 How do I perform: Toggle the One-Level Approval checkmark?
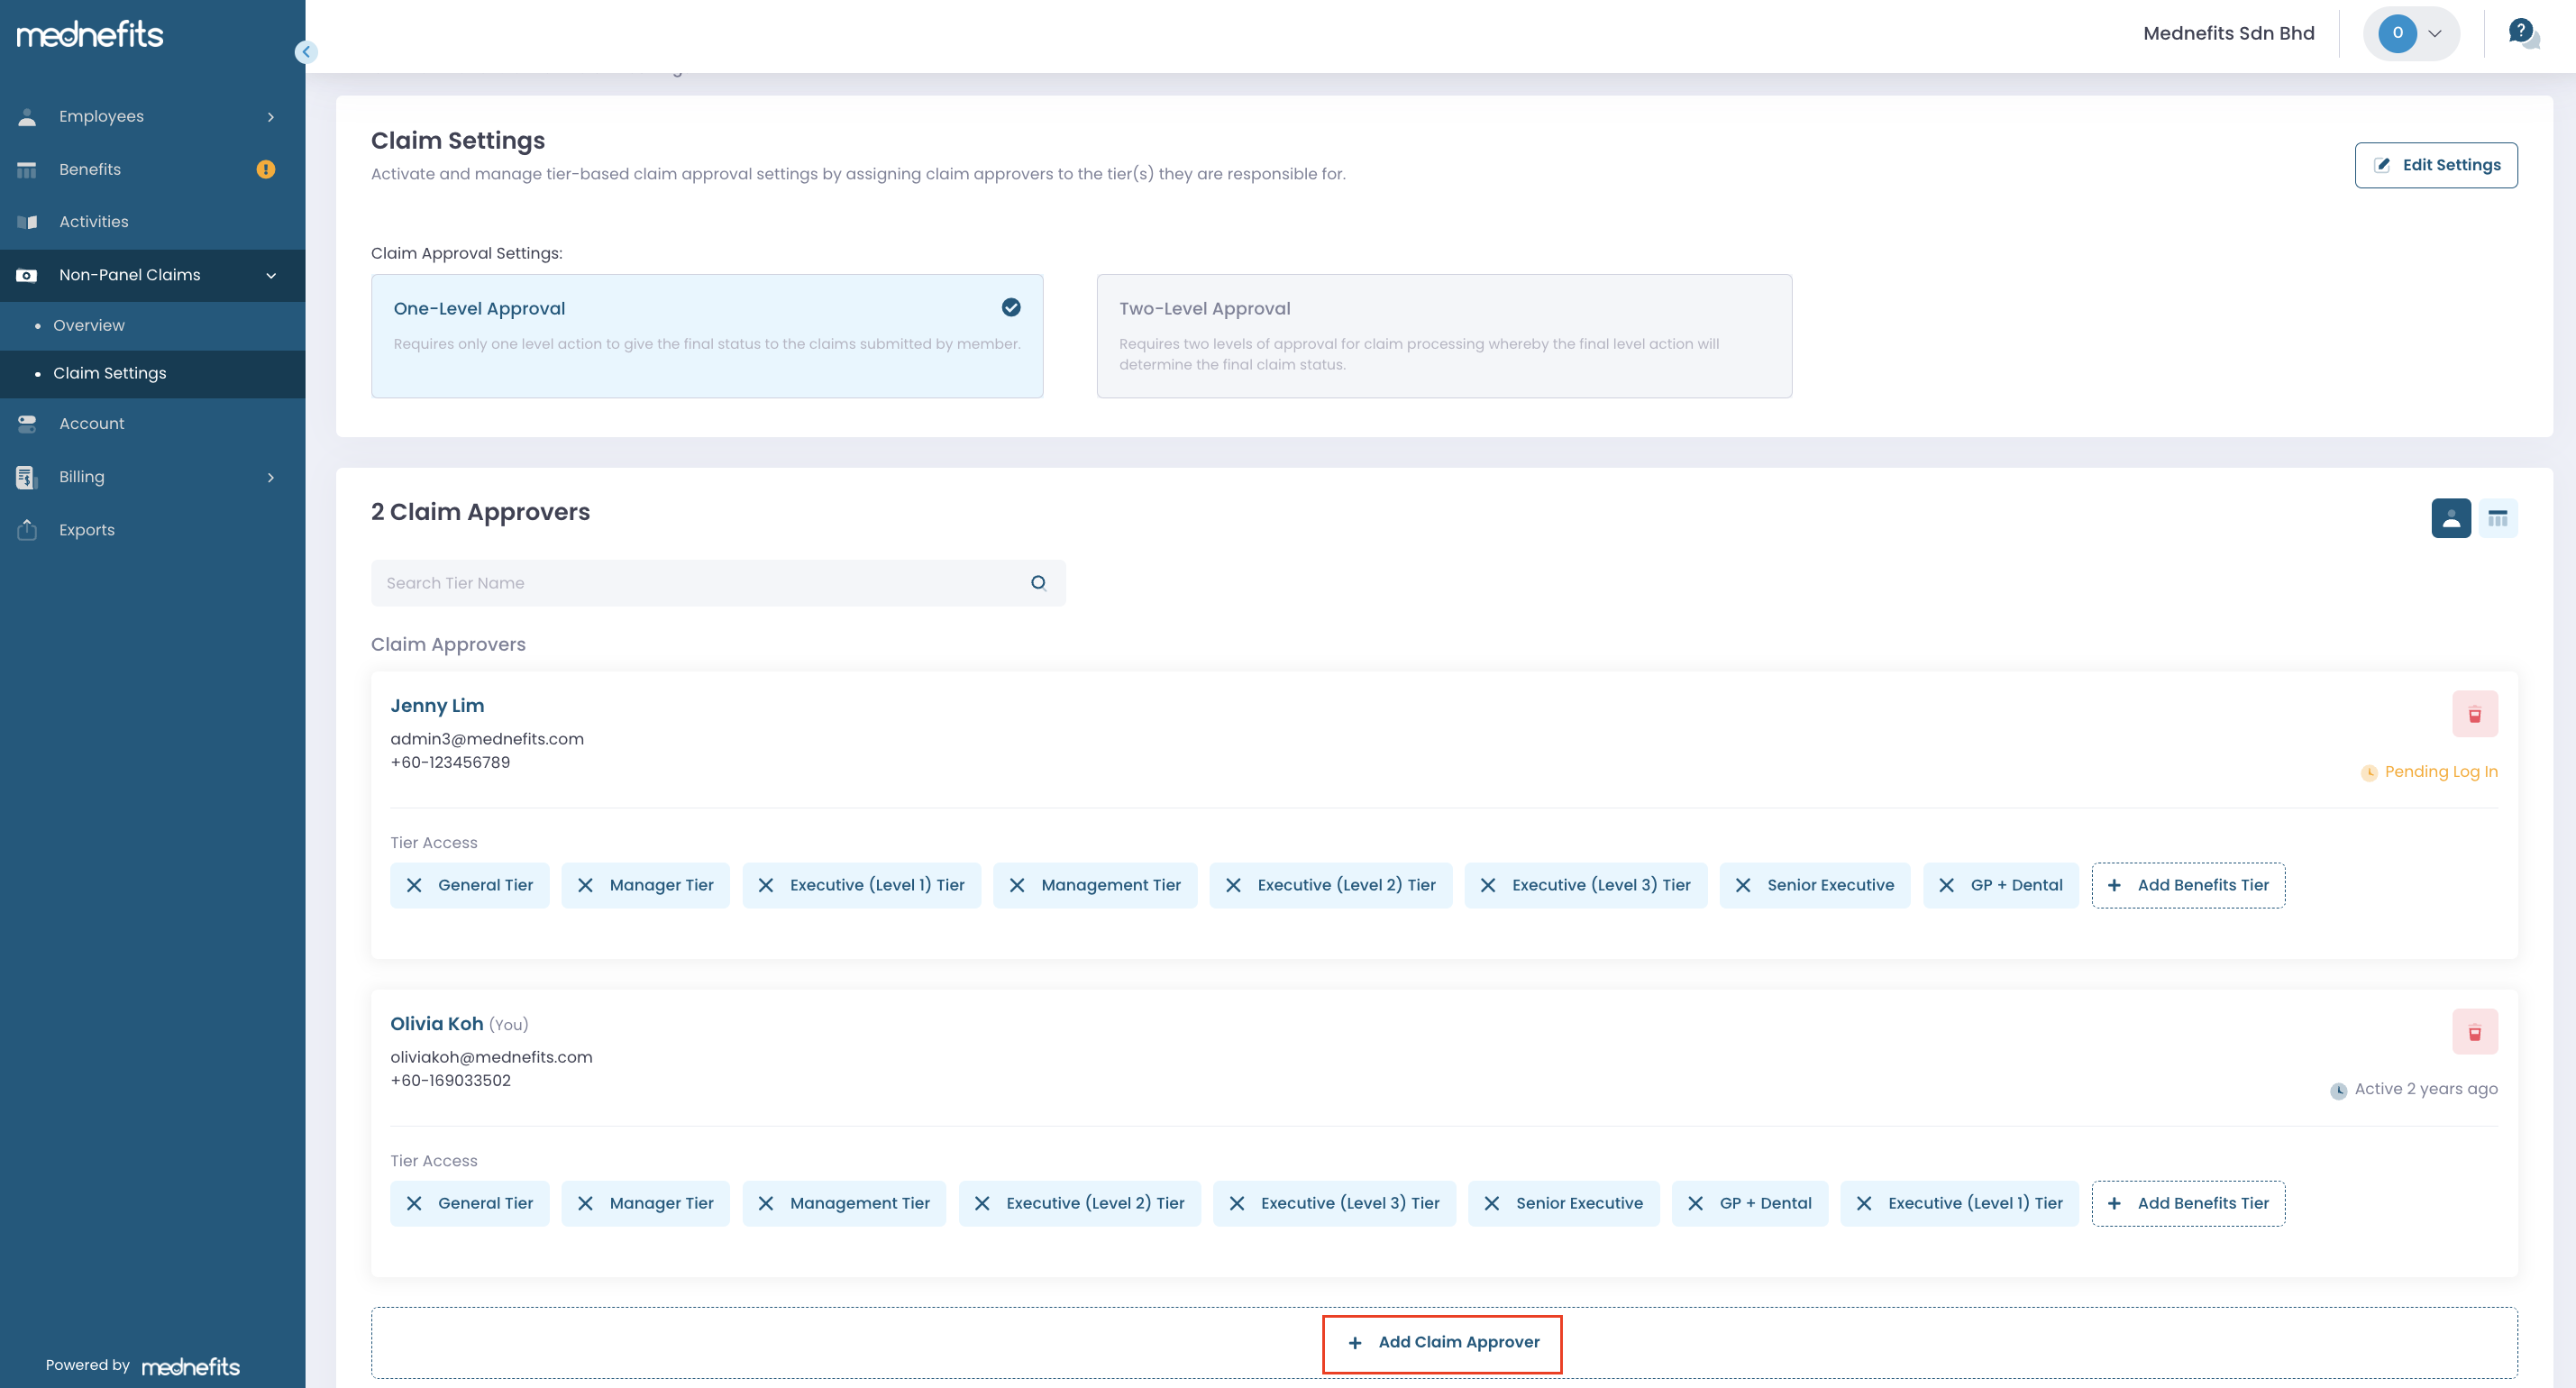(x=1010, y=308)
